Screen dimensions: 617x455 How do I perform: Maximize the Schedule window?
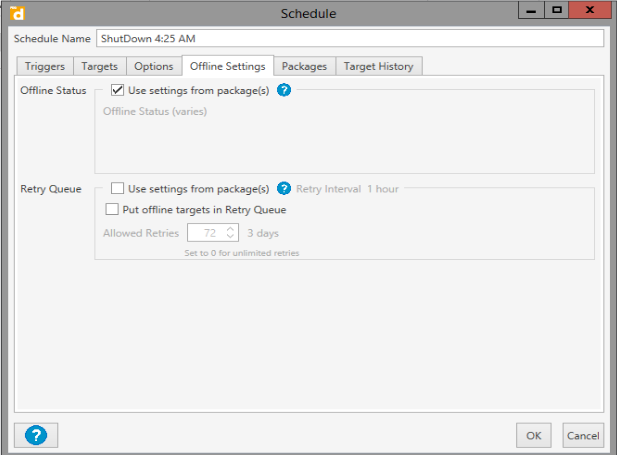point(557,10)
